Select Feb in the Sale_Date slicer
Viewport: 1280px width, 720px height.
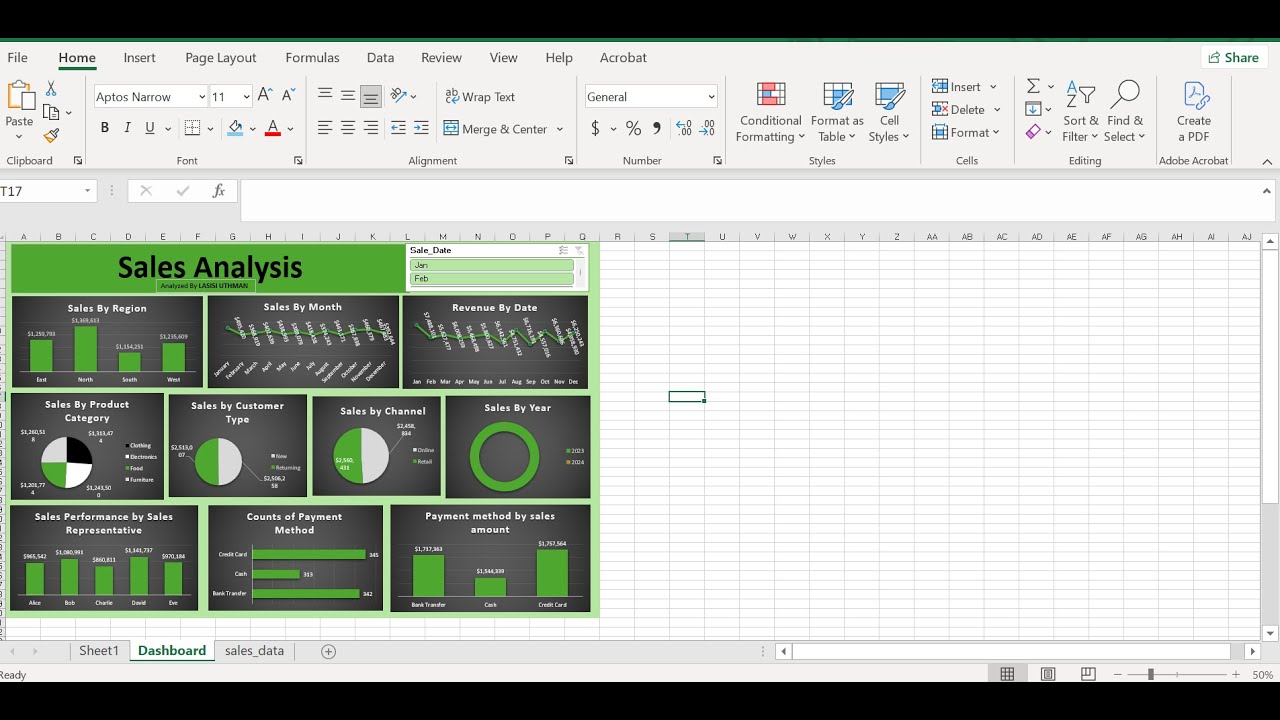[x=491, y=279]
